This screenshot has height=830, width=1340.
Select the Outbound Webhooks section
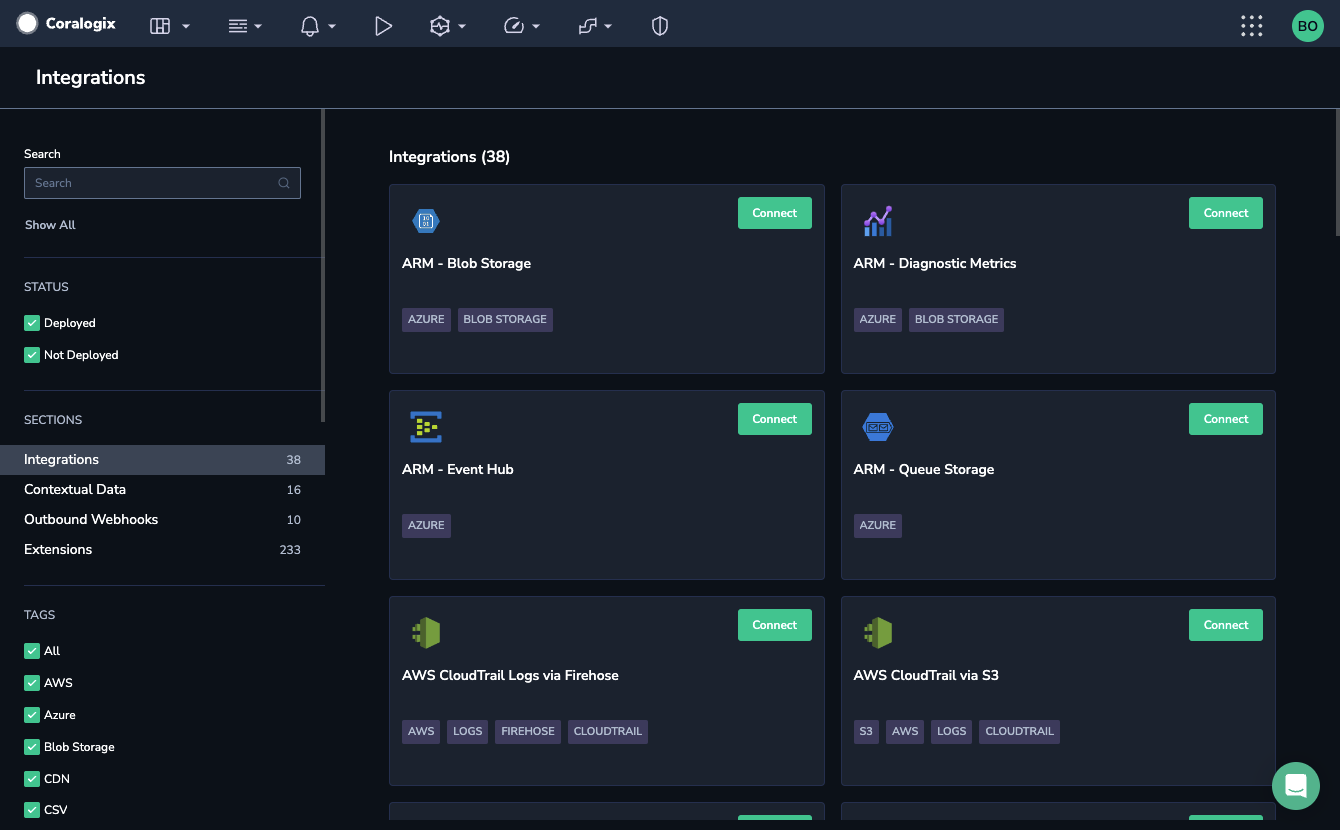[162, 520]
